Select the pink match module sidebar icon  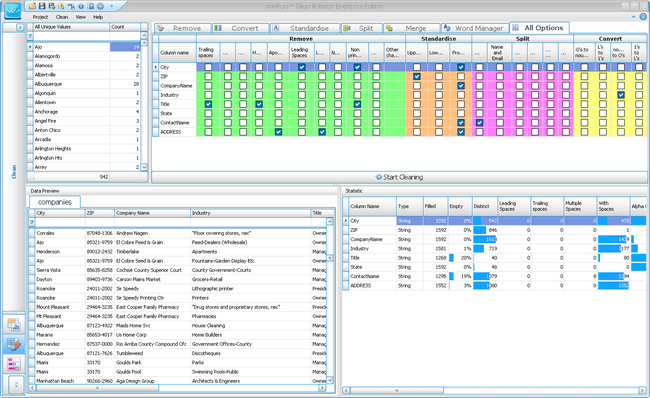(14, 364)
